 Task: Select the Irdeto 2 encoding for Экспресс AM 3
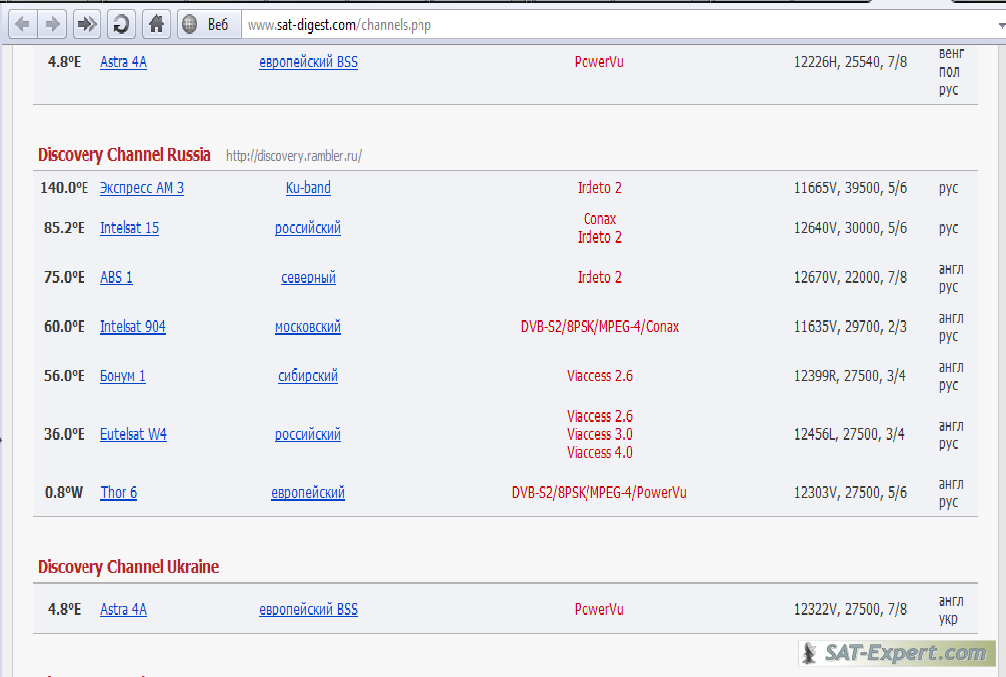pos(599,188)
